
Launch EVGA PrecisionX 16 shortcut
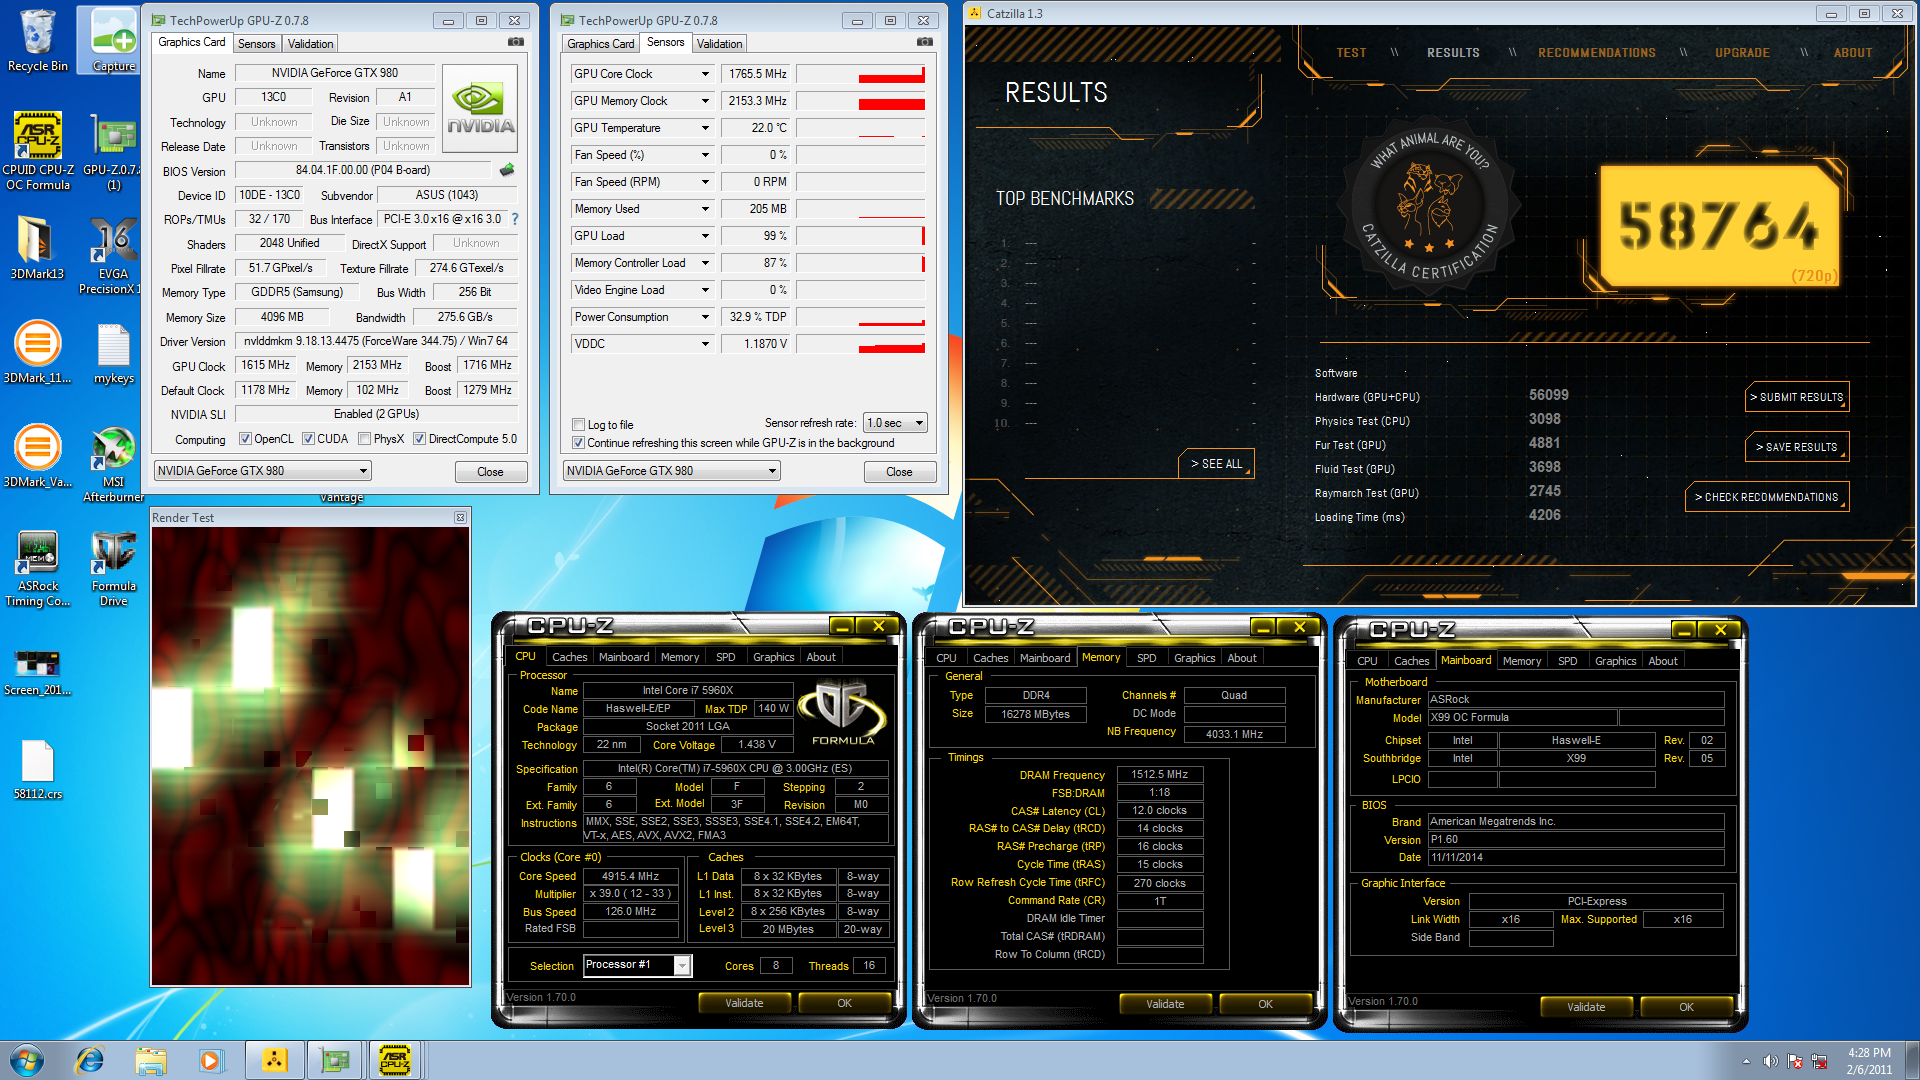click(113, 255)
